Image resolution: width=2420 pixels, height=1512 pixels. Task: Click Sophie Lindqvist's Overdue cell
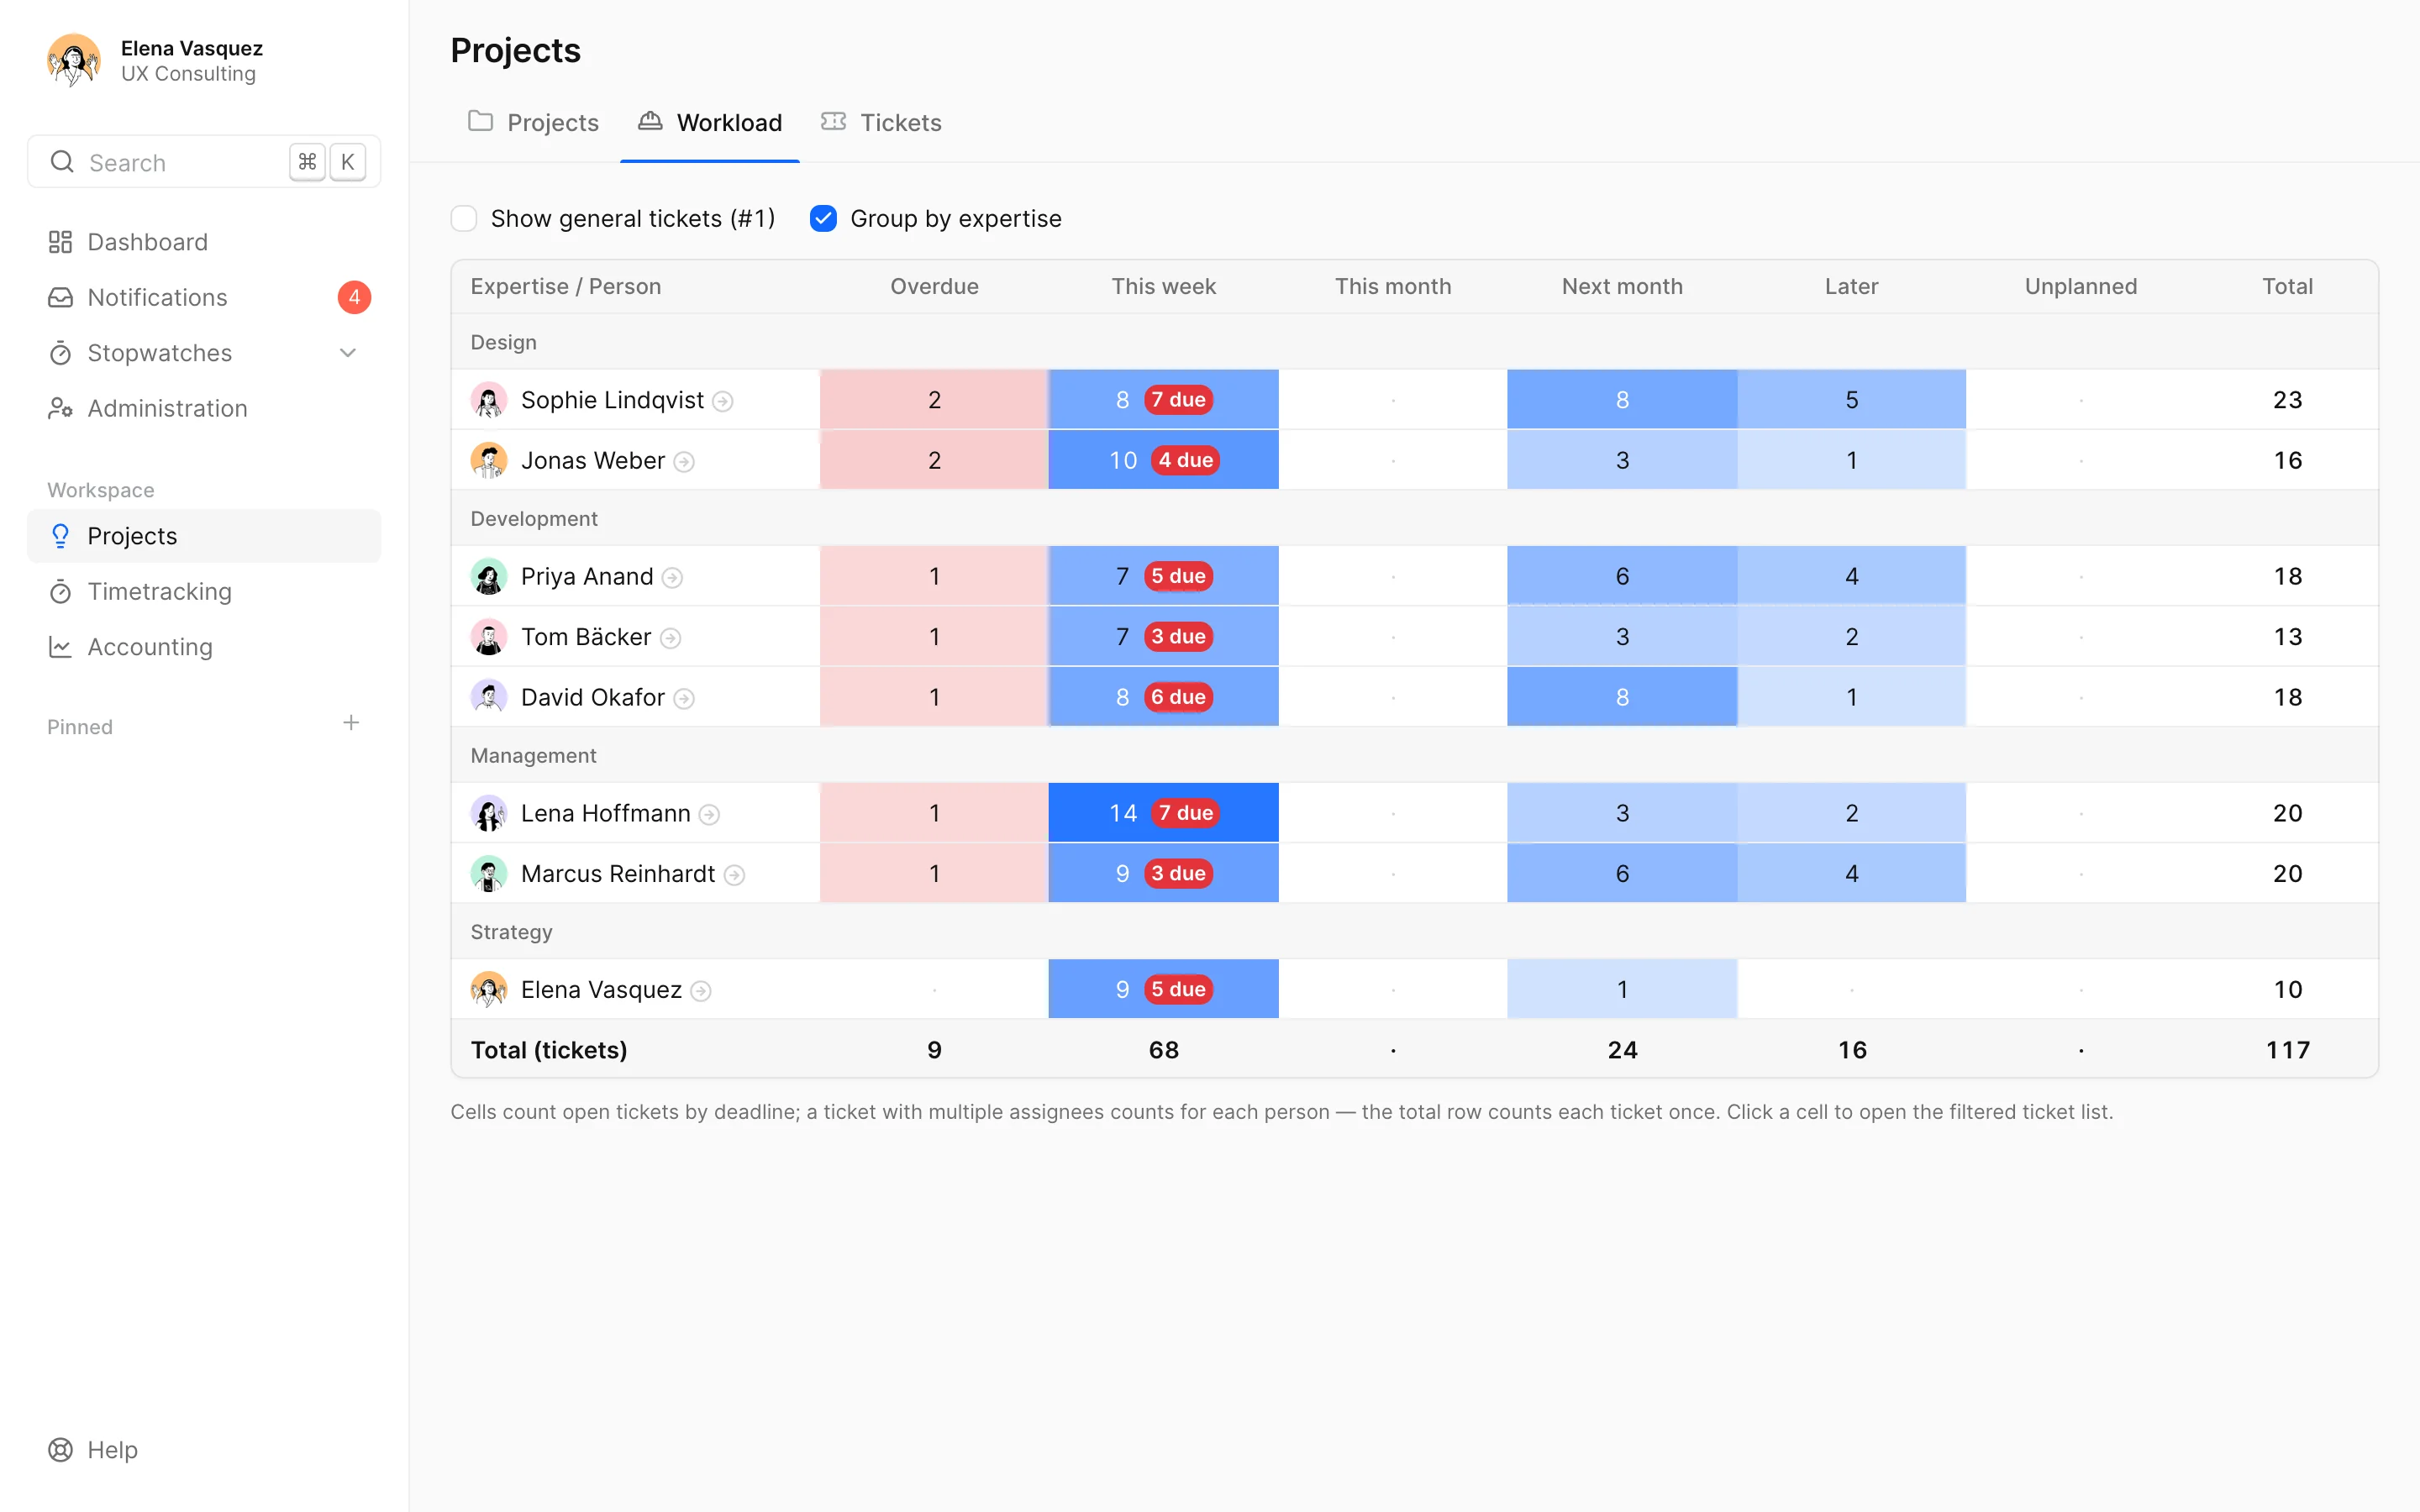[x=934, y=400]
